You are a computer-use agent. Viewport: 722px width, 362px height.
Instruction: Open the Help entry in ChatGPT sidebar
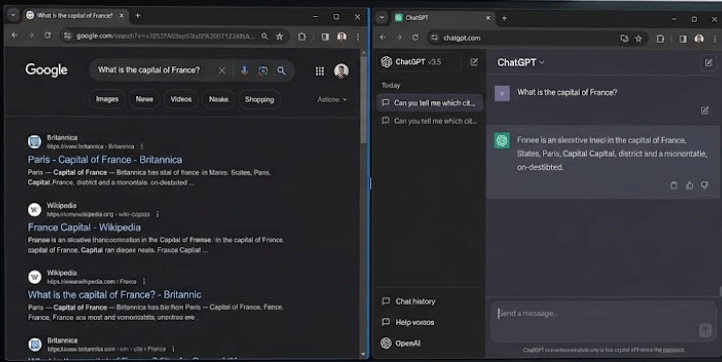(x=408, y=322)
